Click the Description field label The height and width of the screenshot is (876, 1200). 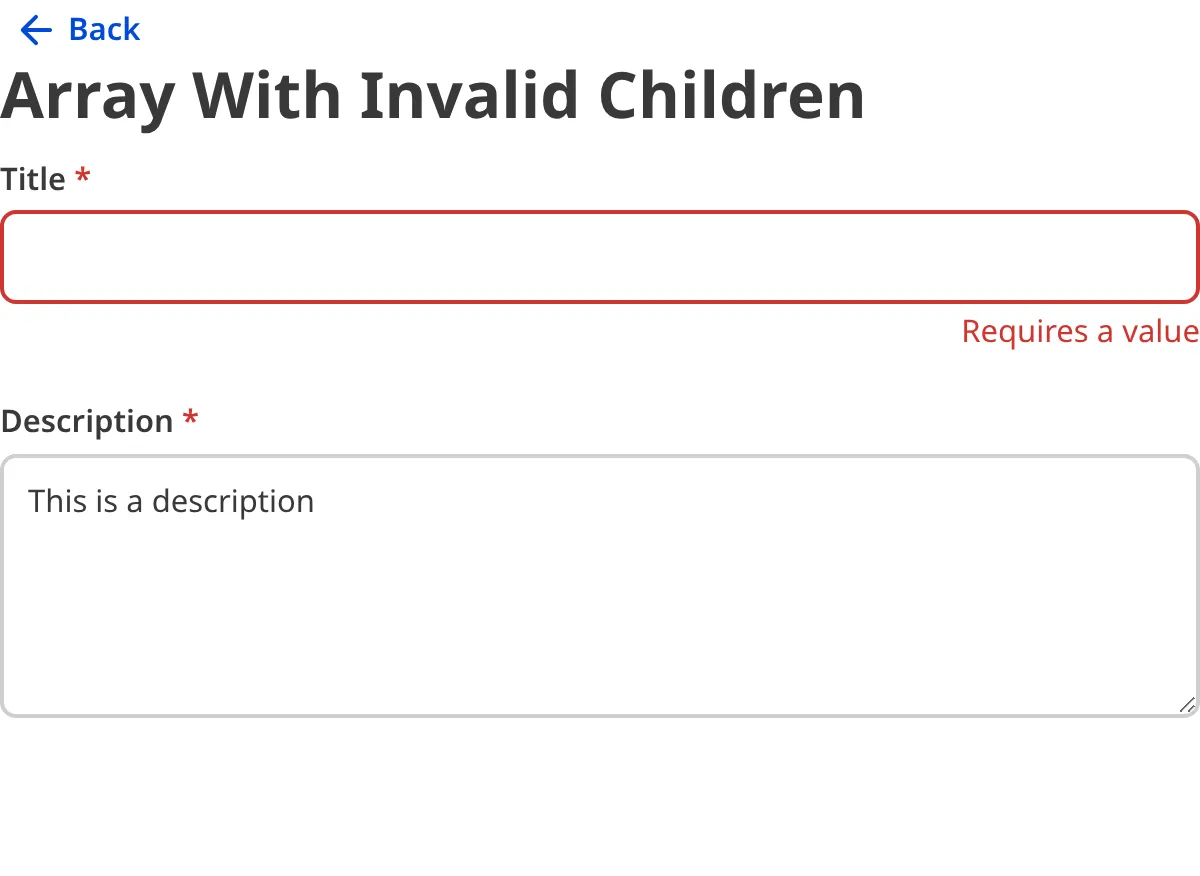87,422
